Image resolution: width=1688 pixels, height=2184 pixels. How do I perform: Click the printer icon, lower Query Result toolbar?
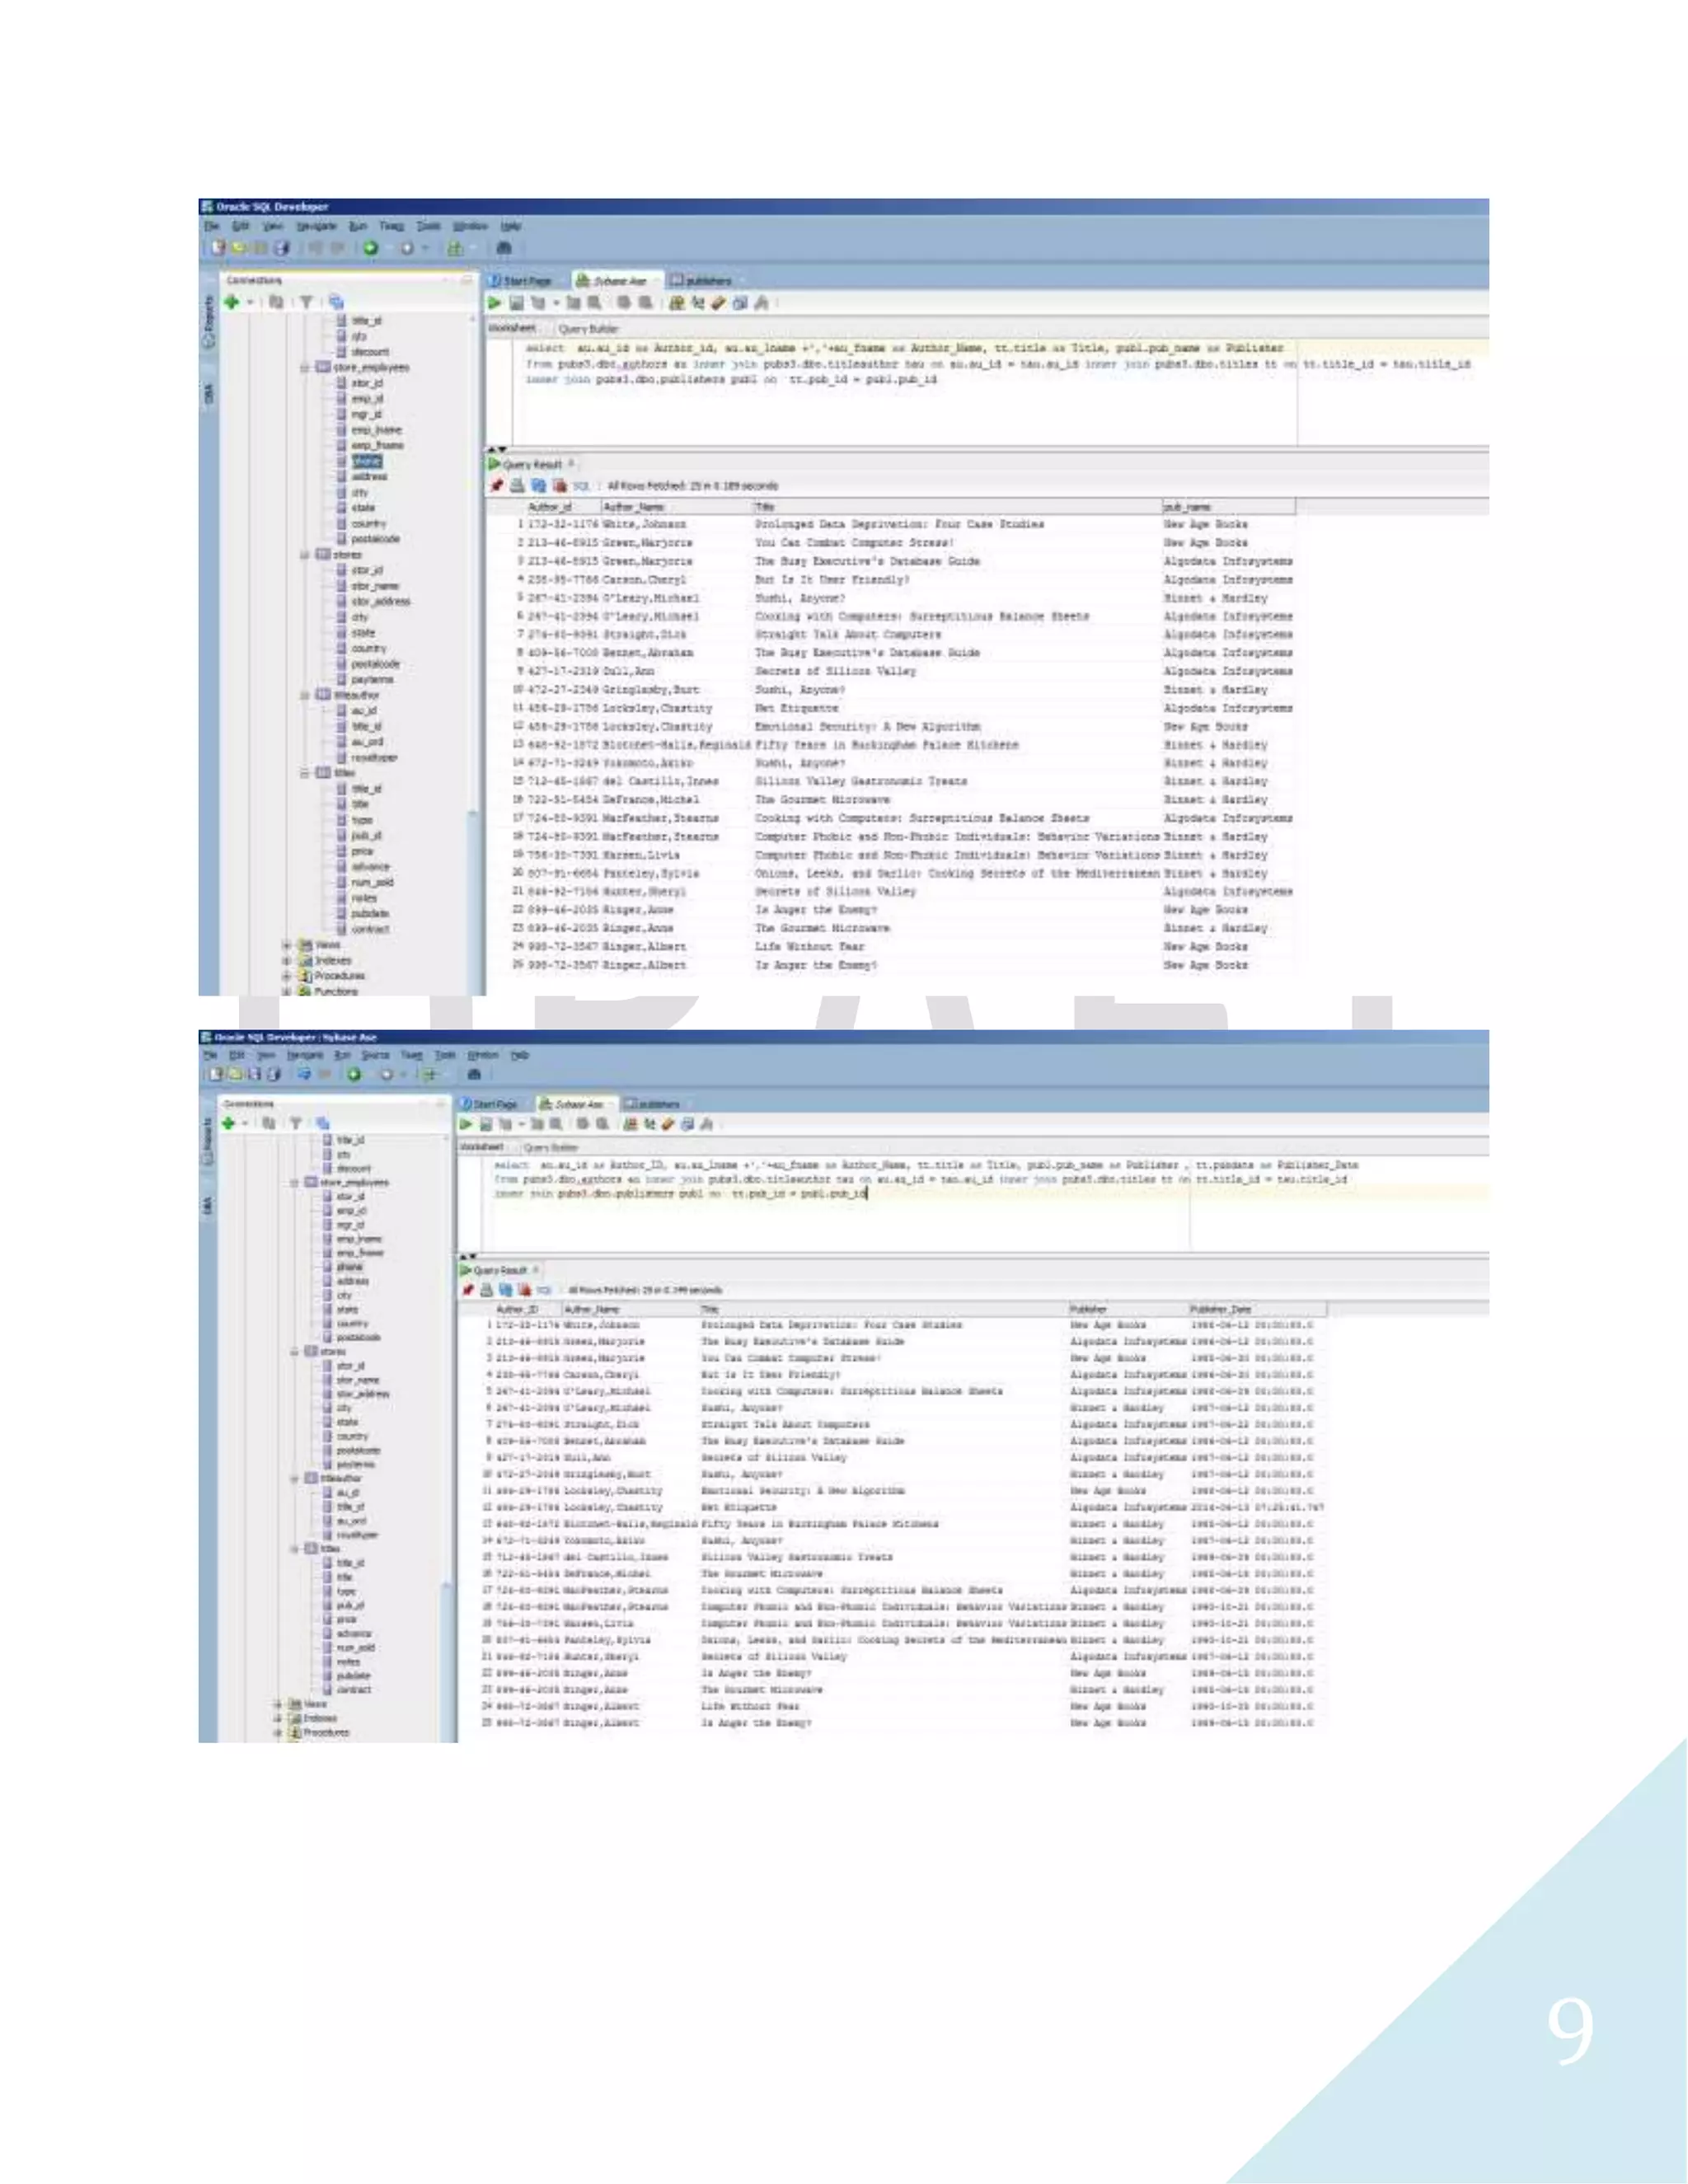[x=487, y=1290]
